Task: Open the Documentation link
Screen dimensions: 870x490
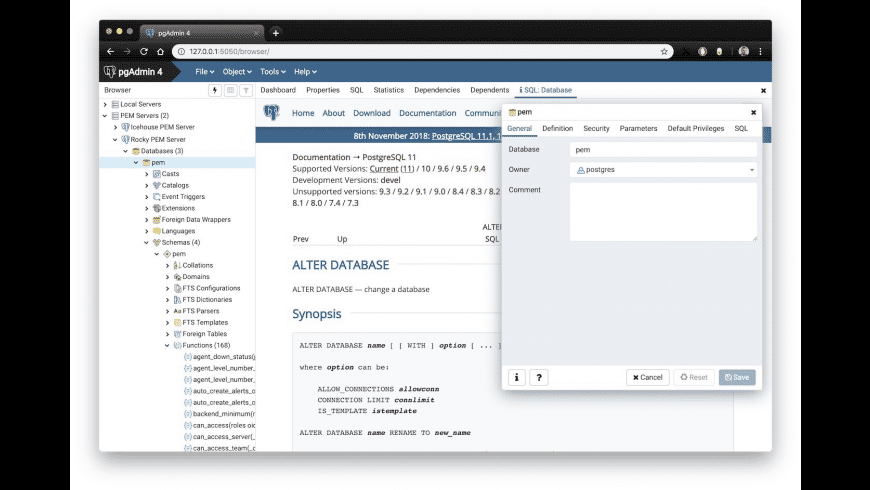Action: pyautogui.click(x=427, y=113)
